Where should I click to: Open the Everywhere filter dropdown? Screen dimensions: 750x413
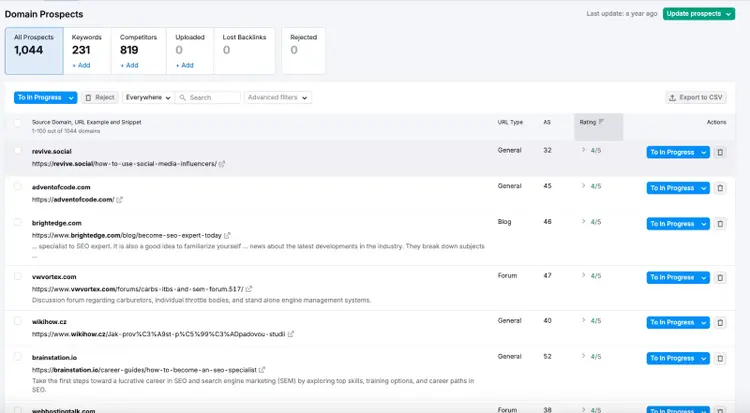(148, 98)
